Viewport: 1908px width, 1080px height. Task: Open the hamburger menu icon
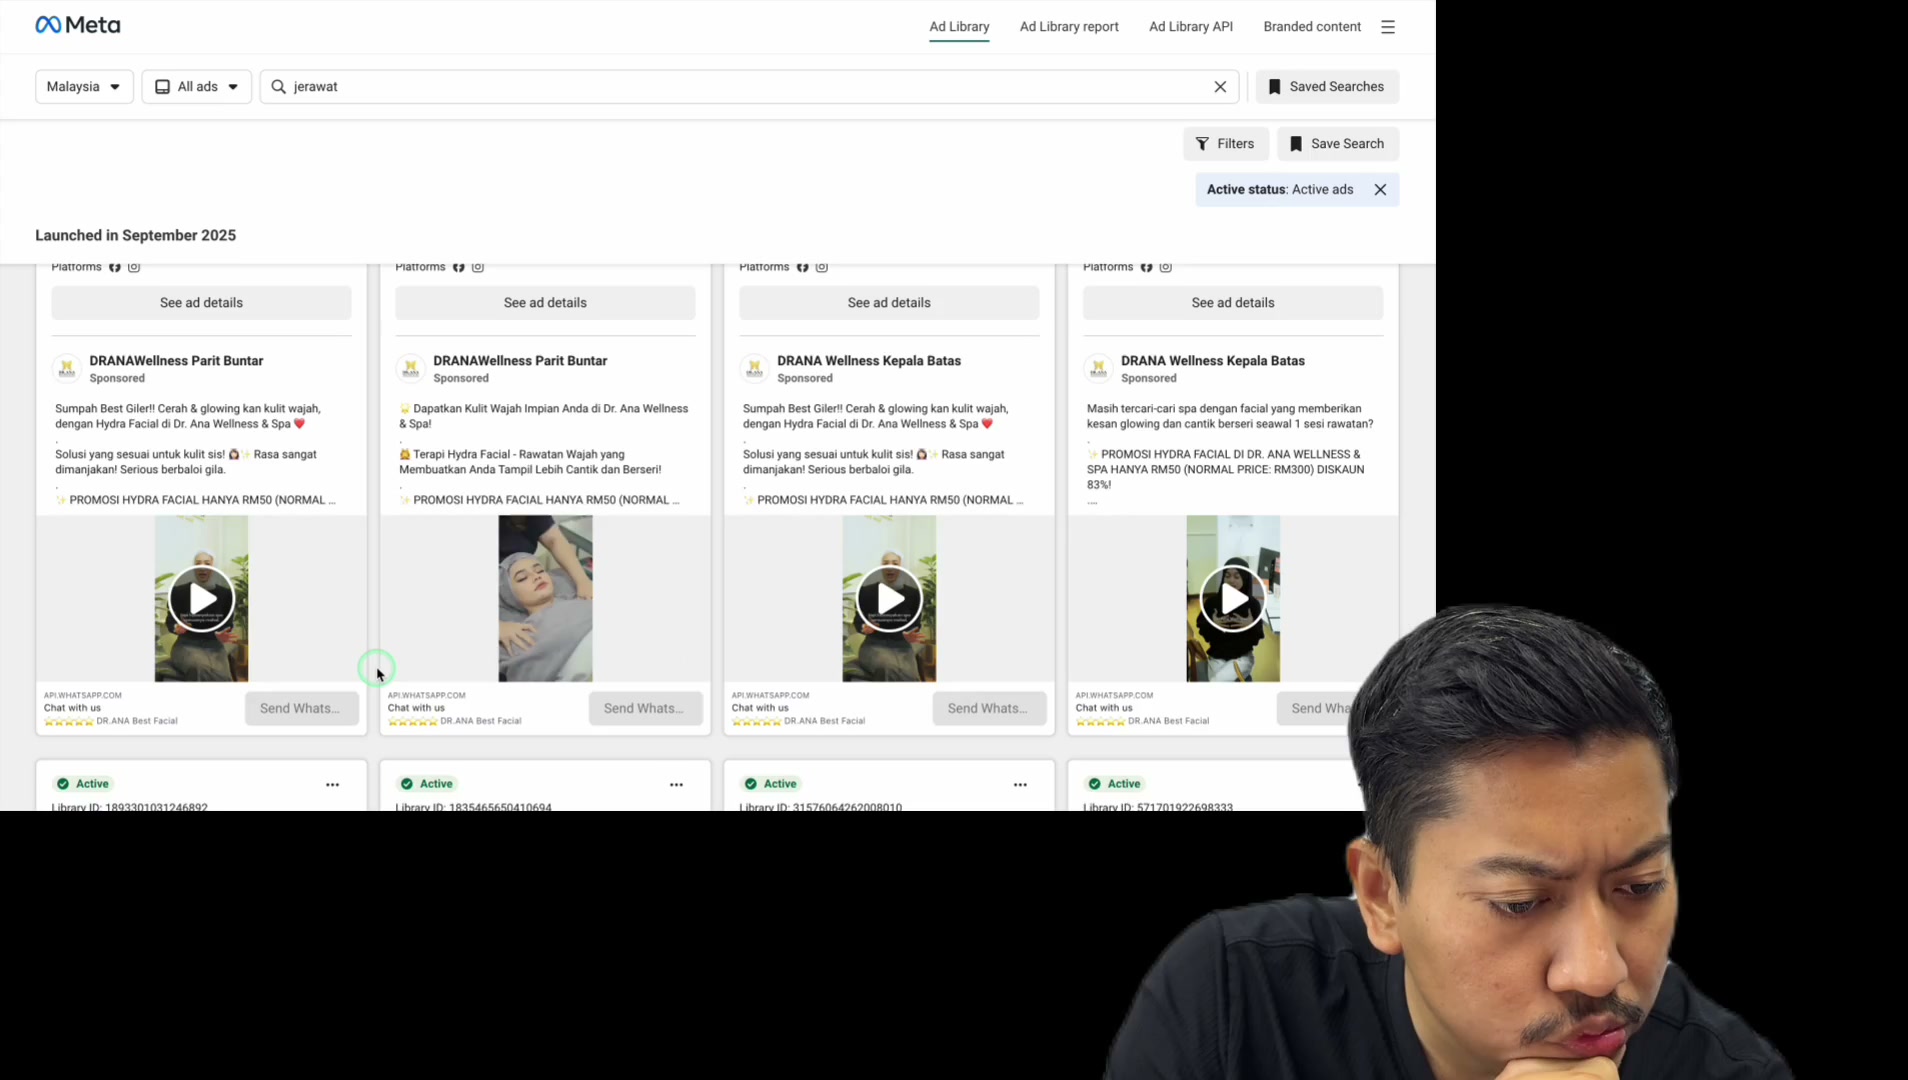pyautogui.click(x=1388, y=27)
